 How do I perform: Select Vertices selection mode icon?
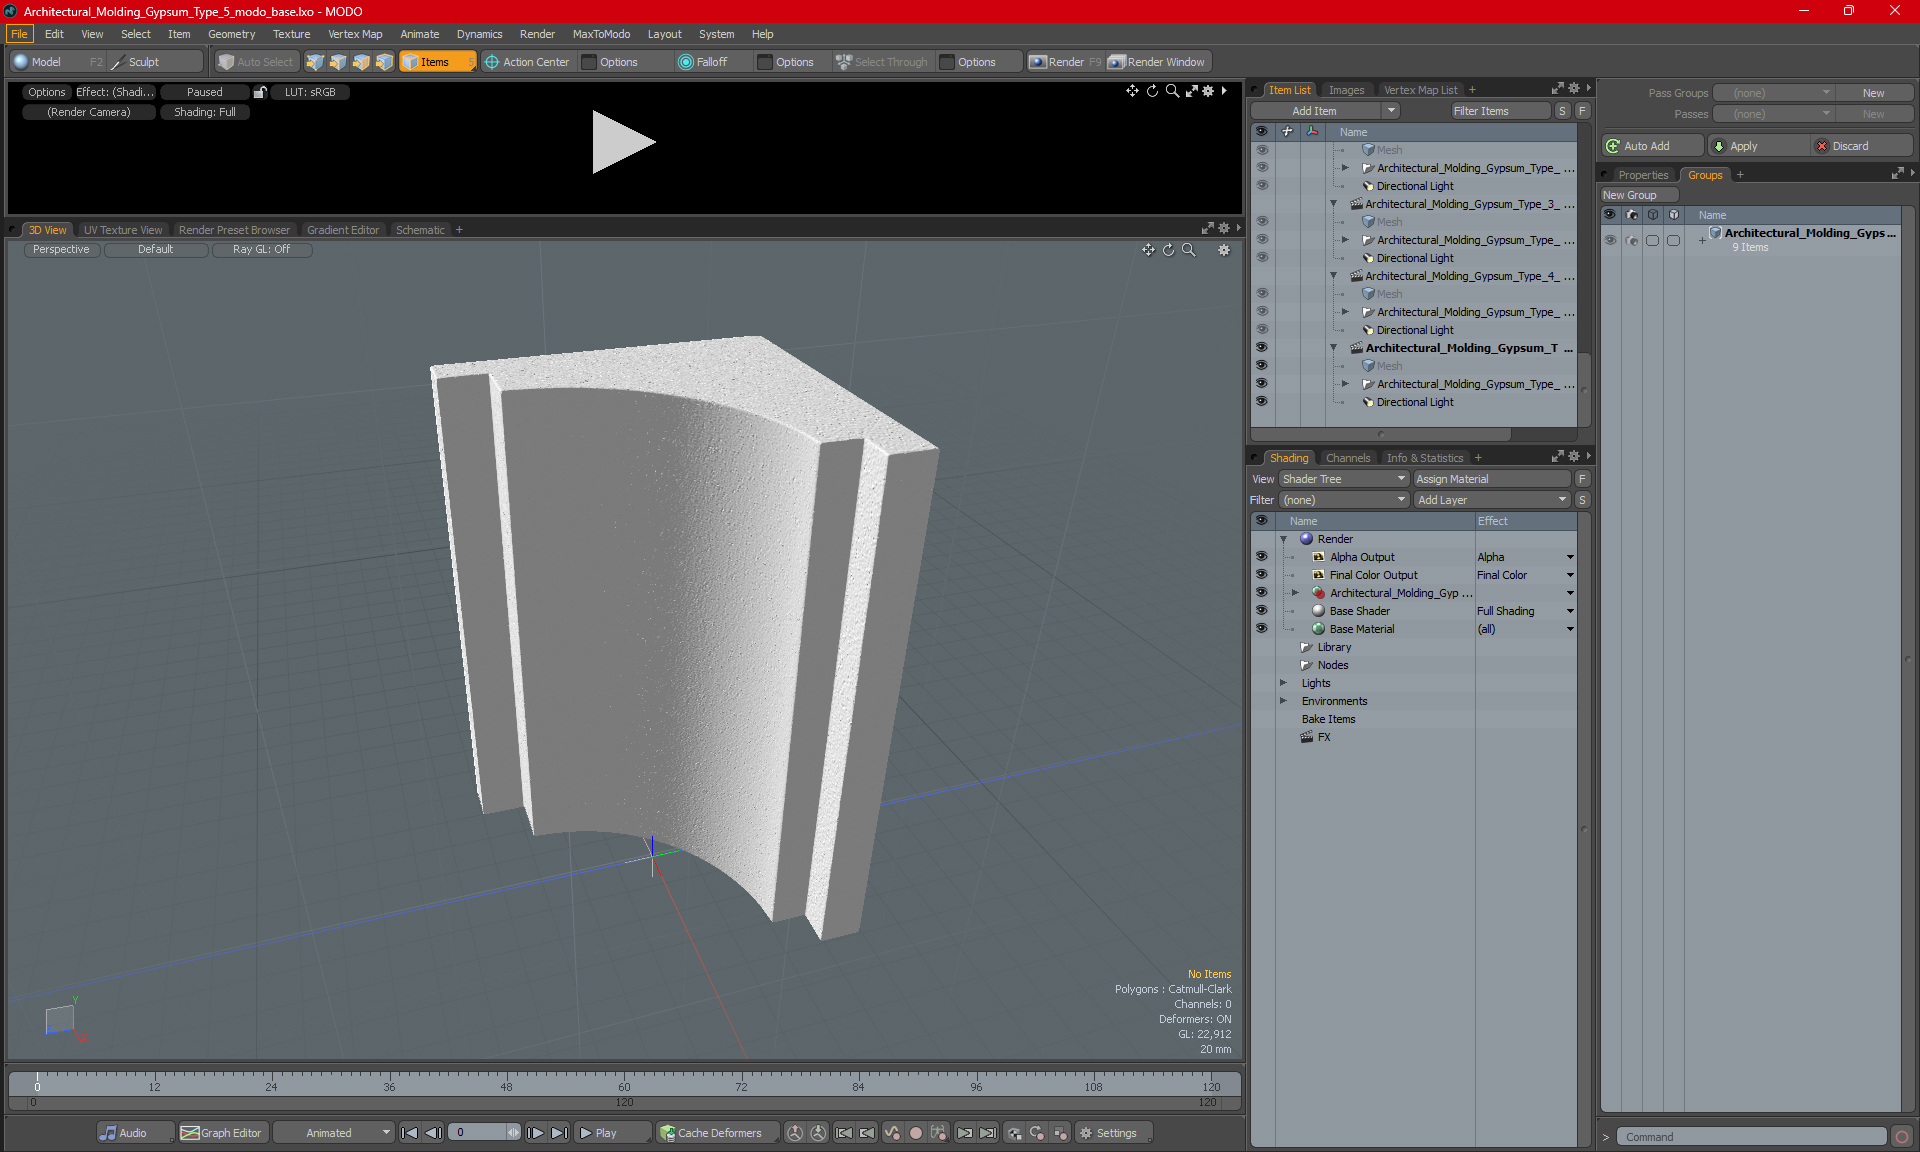pyautogui.click(x=315, y=62)
